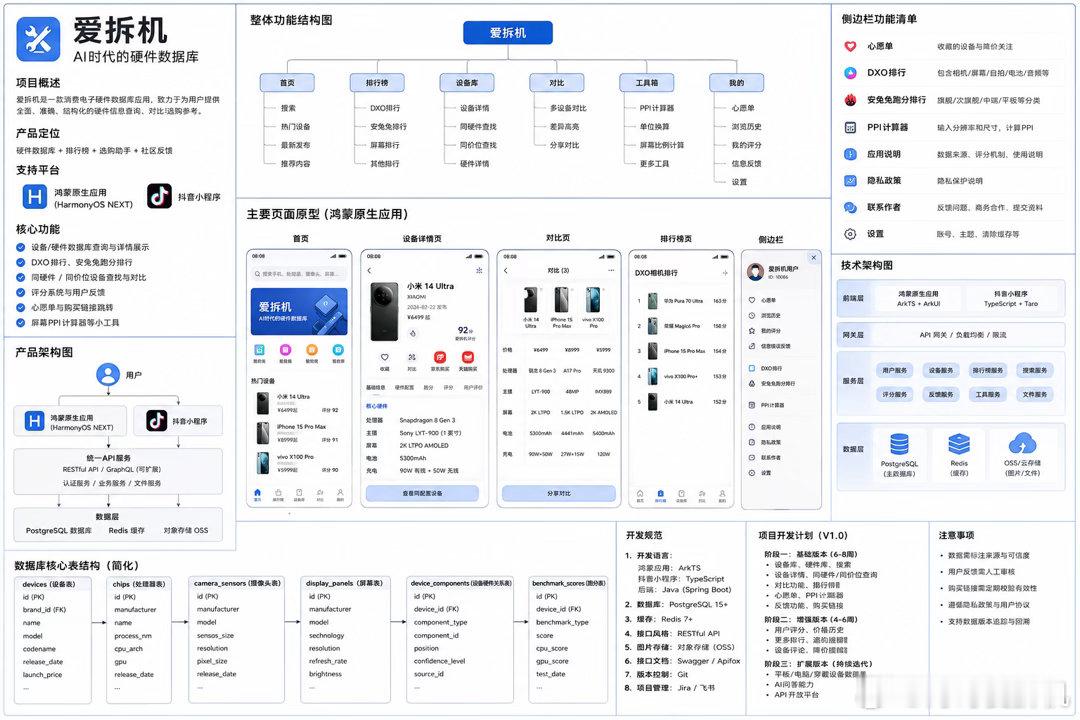1080x720 pixels.
Task: Close the 侧边栏 mockup with X
Action: 813,258
